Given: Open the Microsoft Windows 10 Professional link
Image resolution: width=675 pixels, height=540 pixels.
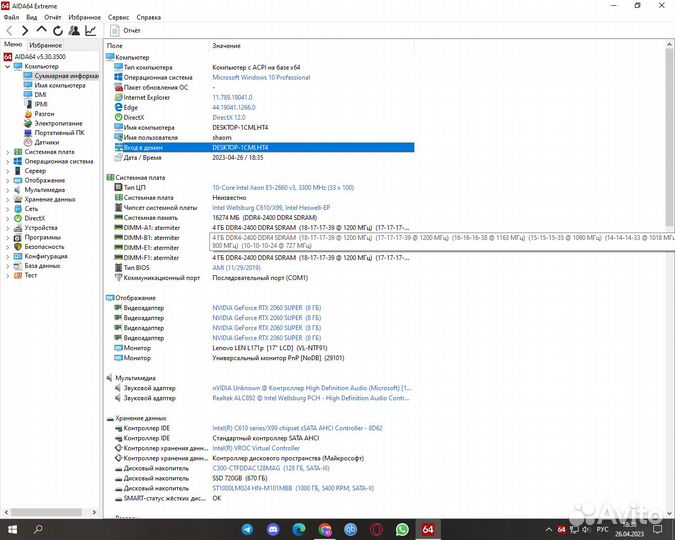Looking at the screenshot, I should (x=261, y=77).
